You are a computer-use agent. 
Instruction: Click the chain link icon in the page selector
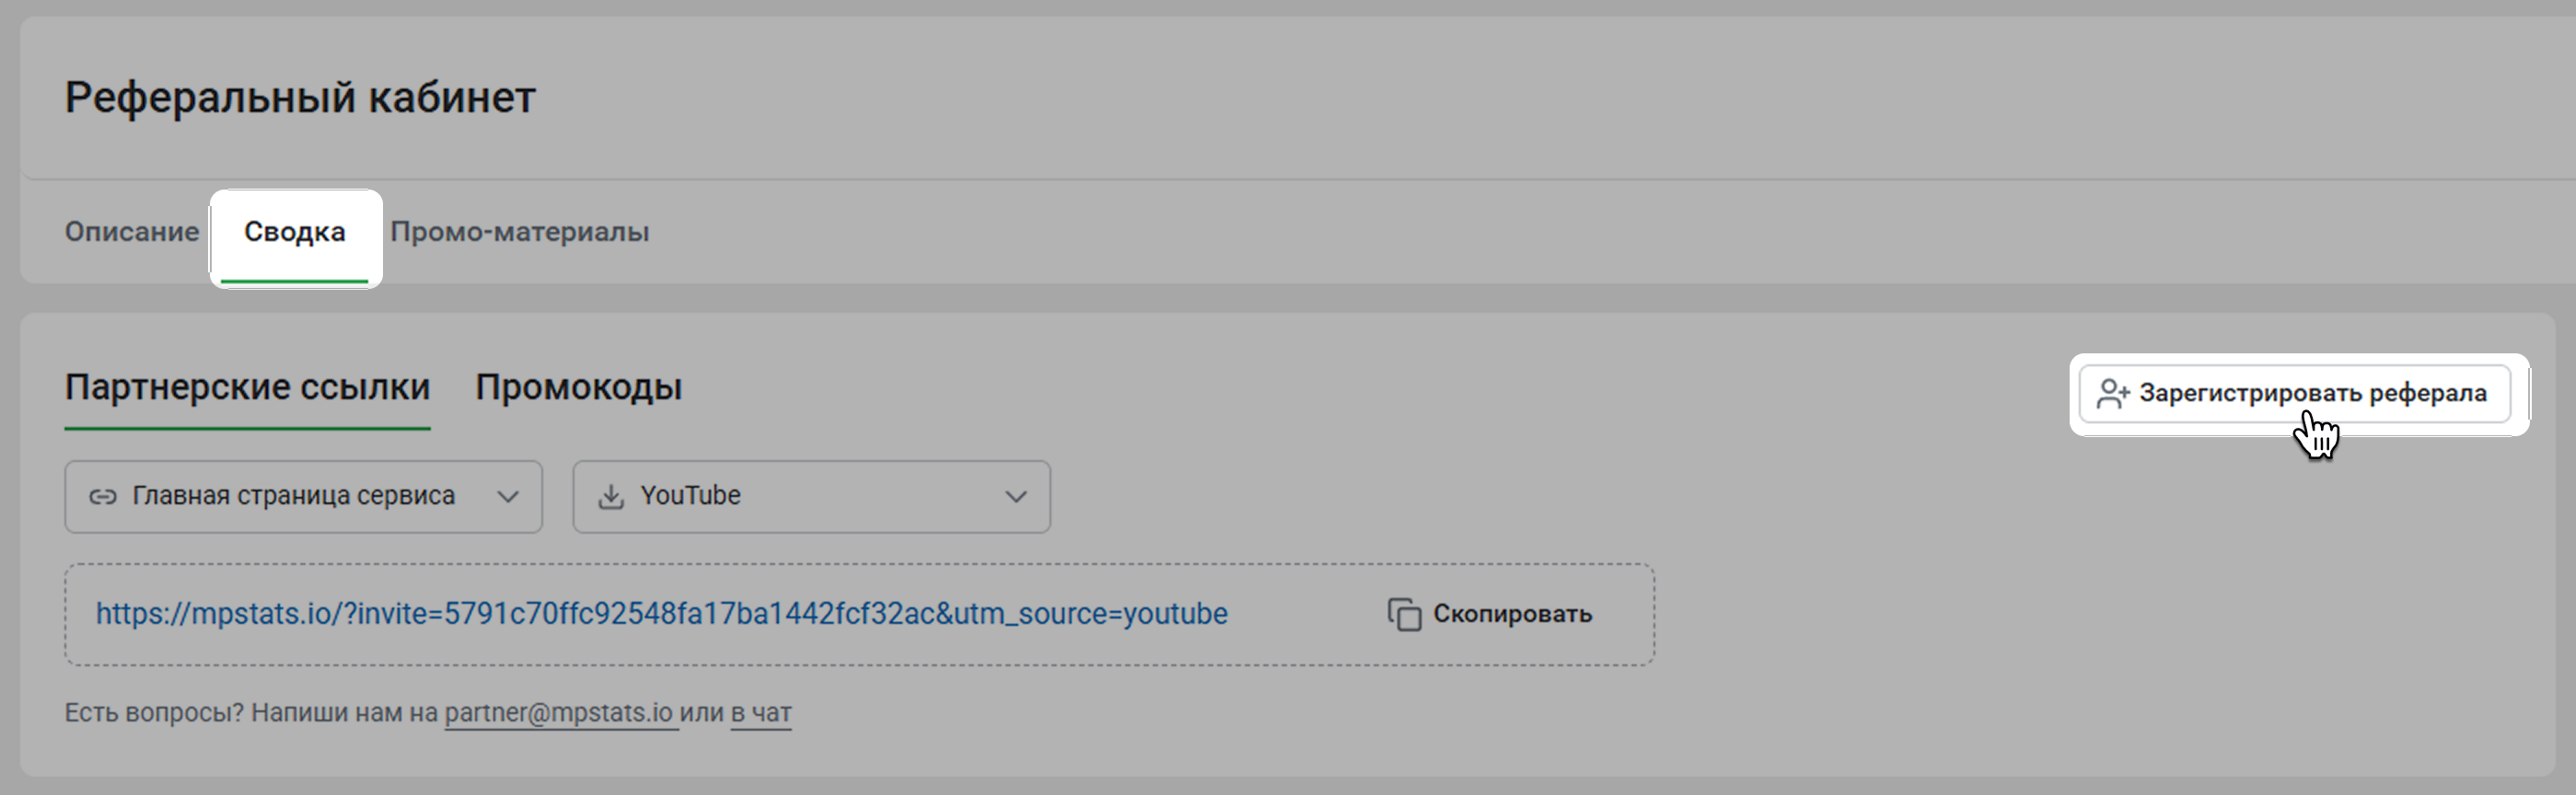coord(103,497)
